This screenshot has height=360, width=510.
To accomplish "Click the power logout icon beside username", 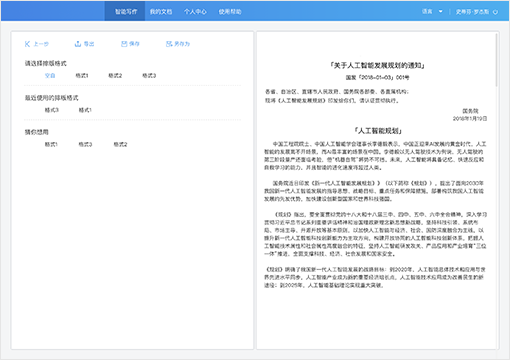I will point(495,12).
